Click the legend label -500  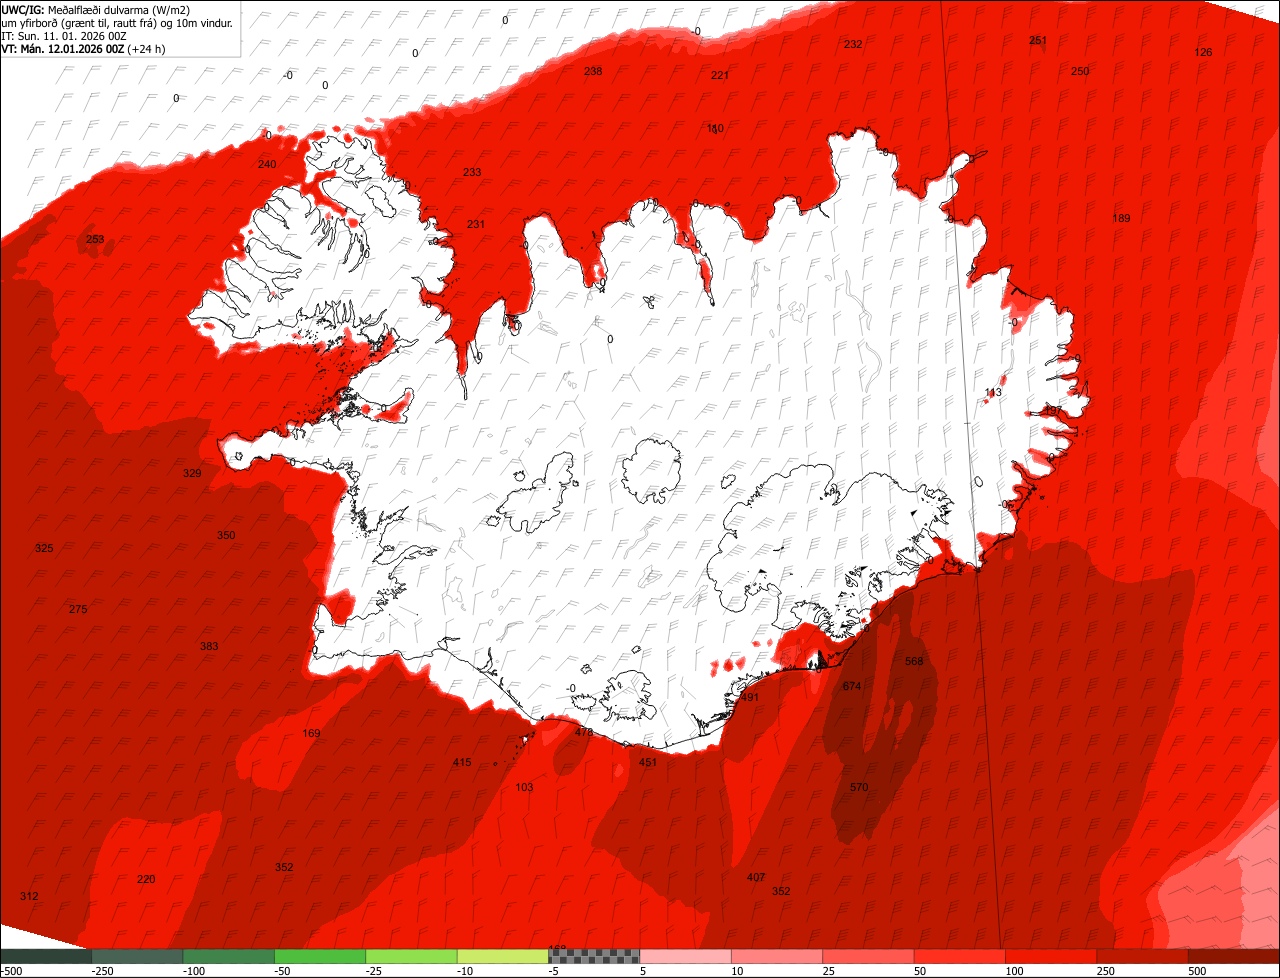pyautogui.click(x=11, y=971)
